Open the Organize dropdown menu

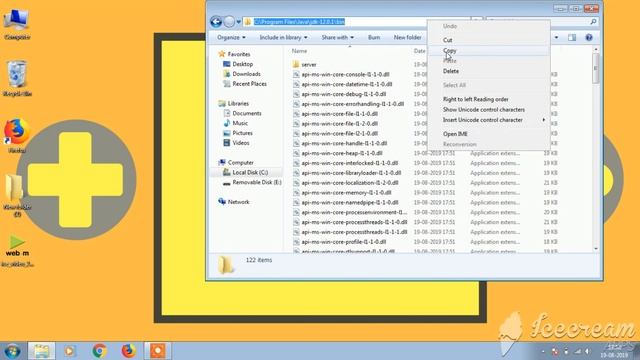tap(231, 37)
